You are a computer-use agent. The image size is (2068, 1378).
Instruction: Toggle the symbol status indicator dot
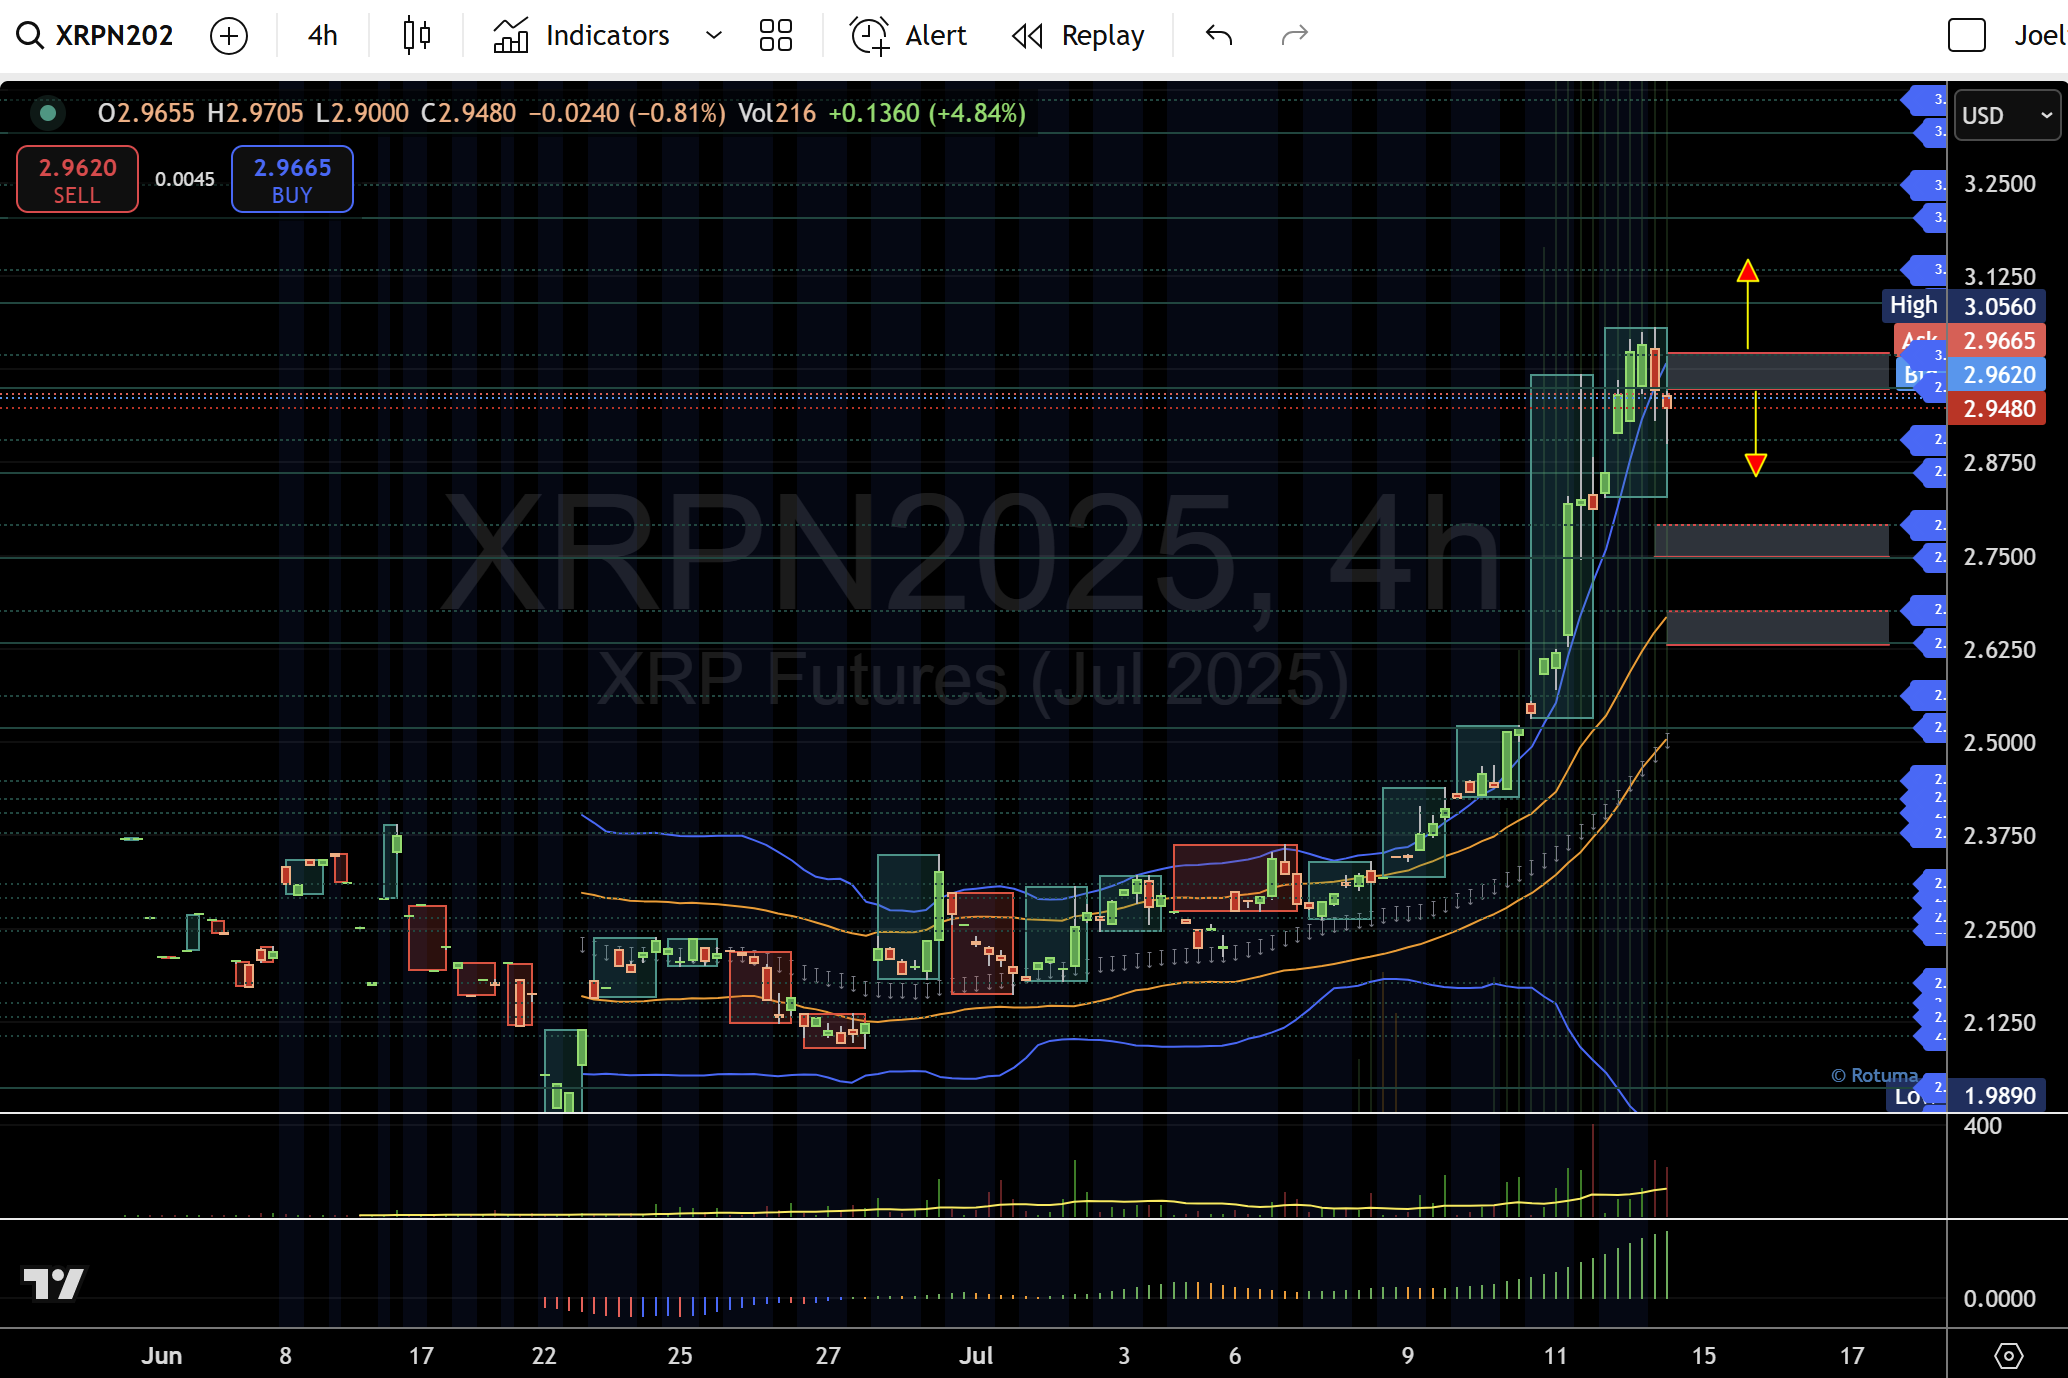point(48,113)
